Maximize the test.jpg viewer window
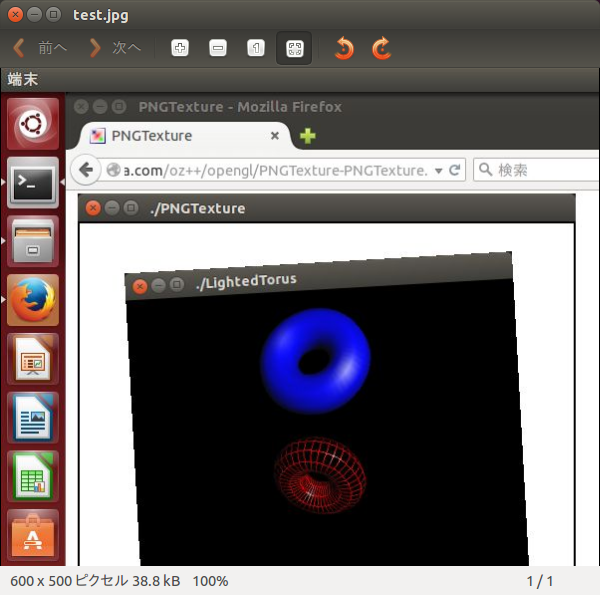This screenshot has height=595, width=600. [54, 15]
